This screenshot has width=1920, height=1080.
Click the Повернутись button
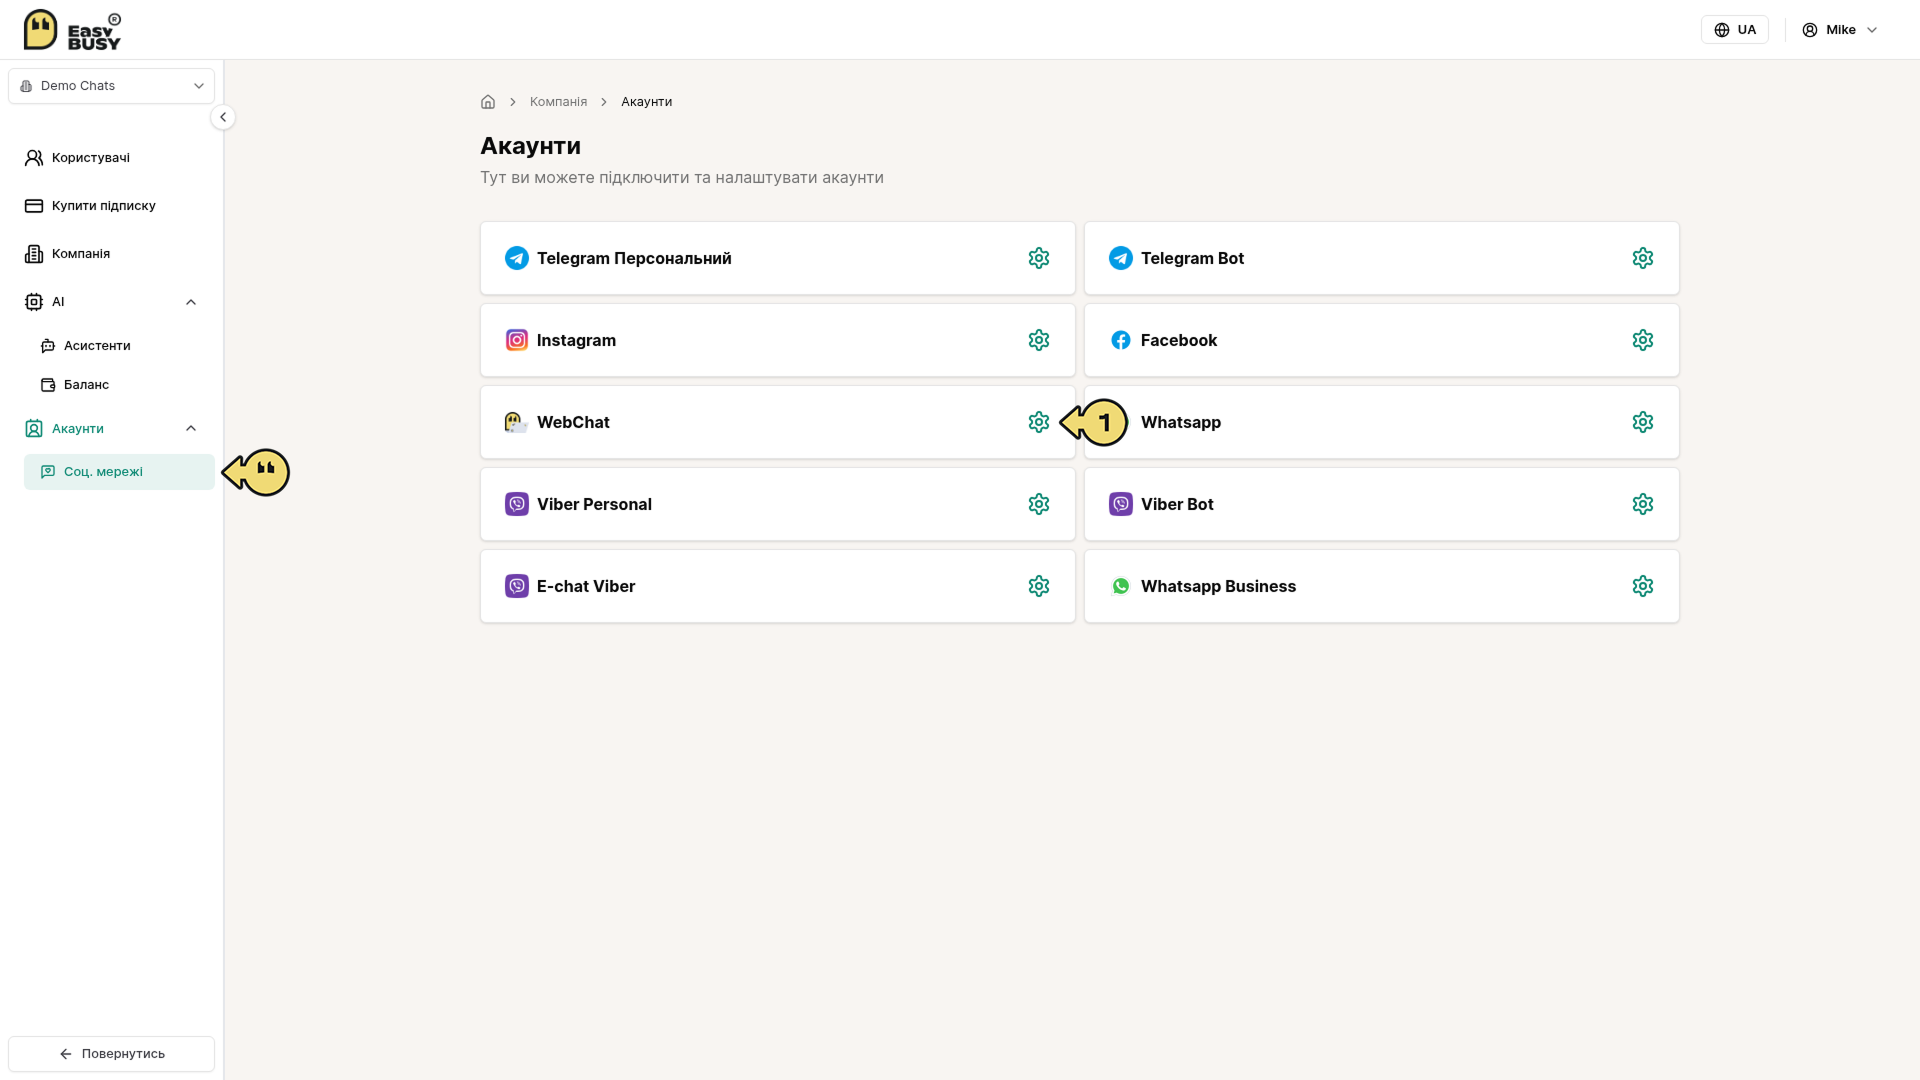coord(111,1054)
